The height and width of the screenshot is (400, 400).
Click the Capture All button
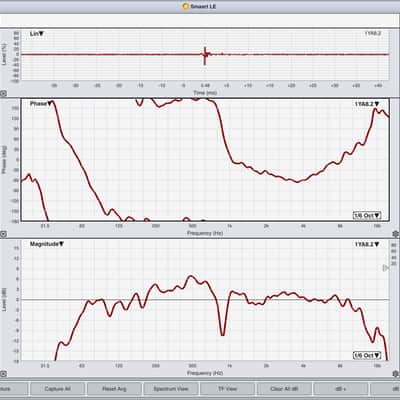click(x=57, y=389)
